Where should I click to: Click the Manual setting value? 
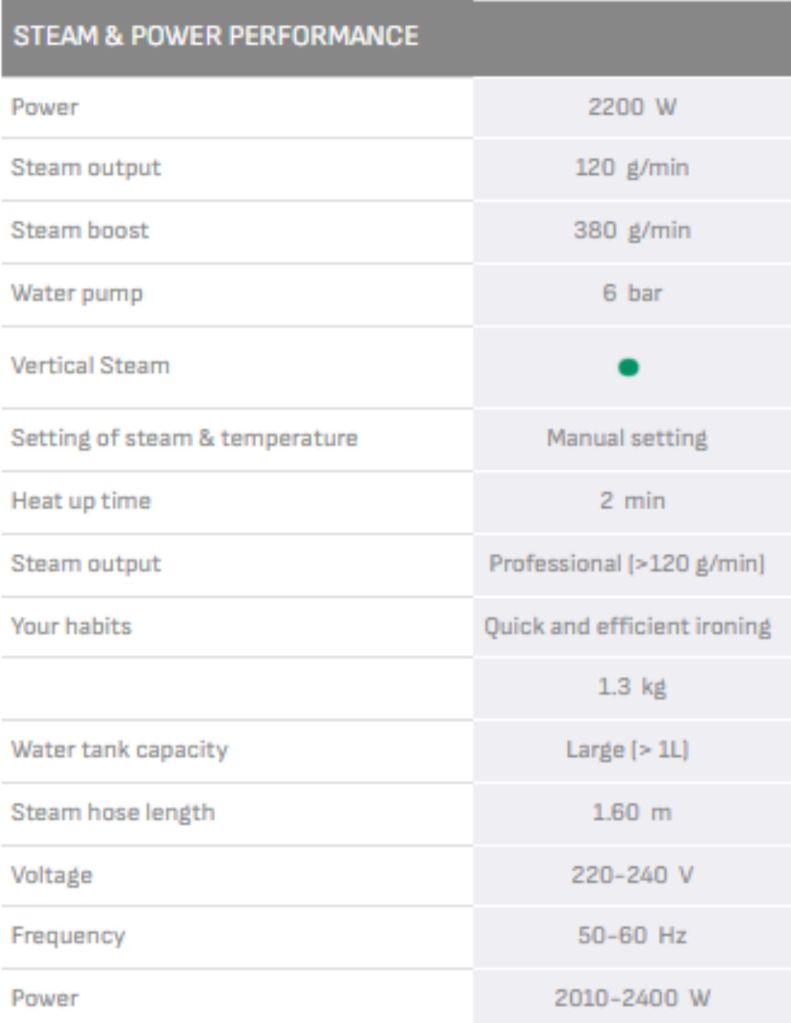click(x=627, y=438)
